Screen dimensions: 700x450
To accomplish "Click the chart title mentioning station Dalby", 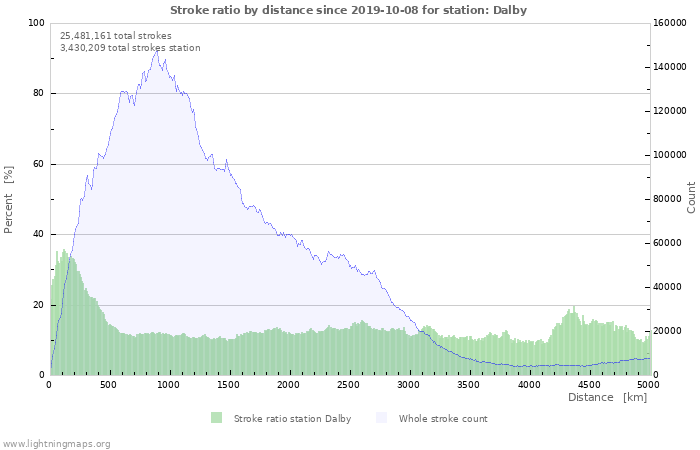I will [348, 10].
